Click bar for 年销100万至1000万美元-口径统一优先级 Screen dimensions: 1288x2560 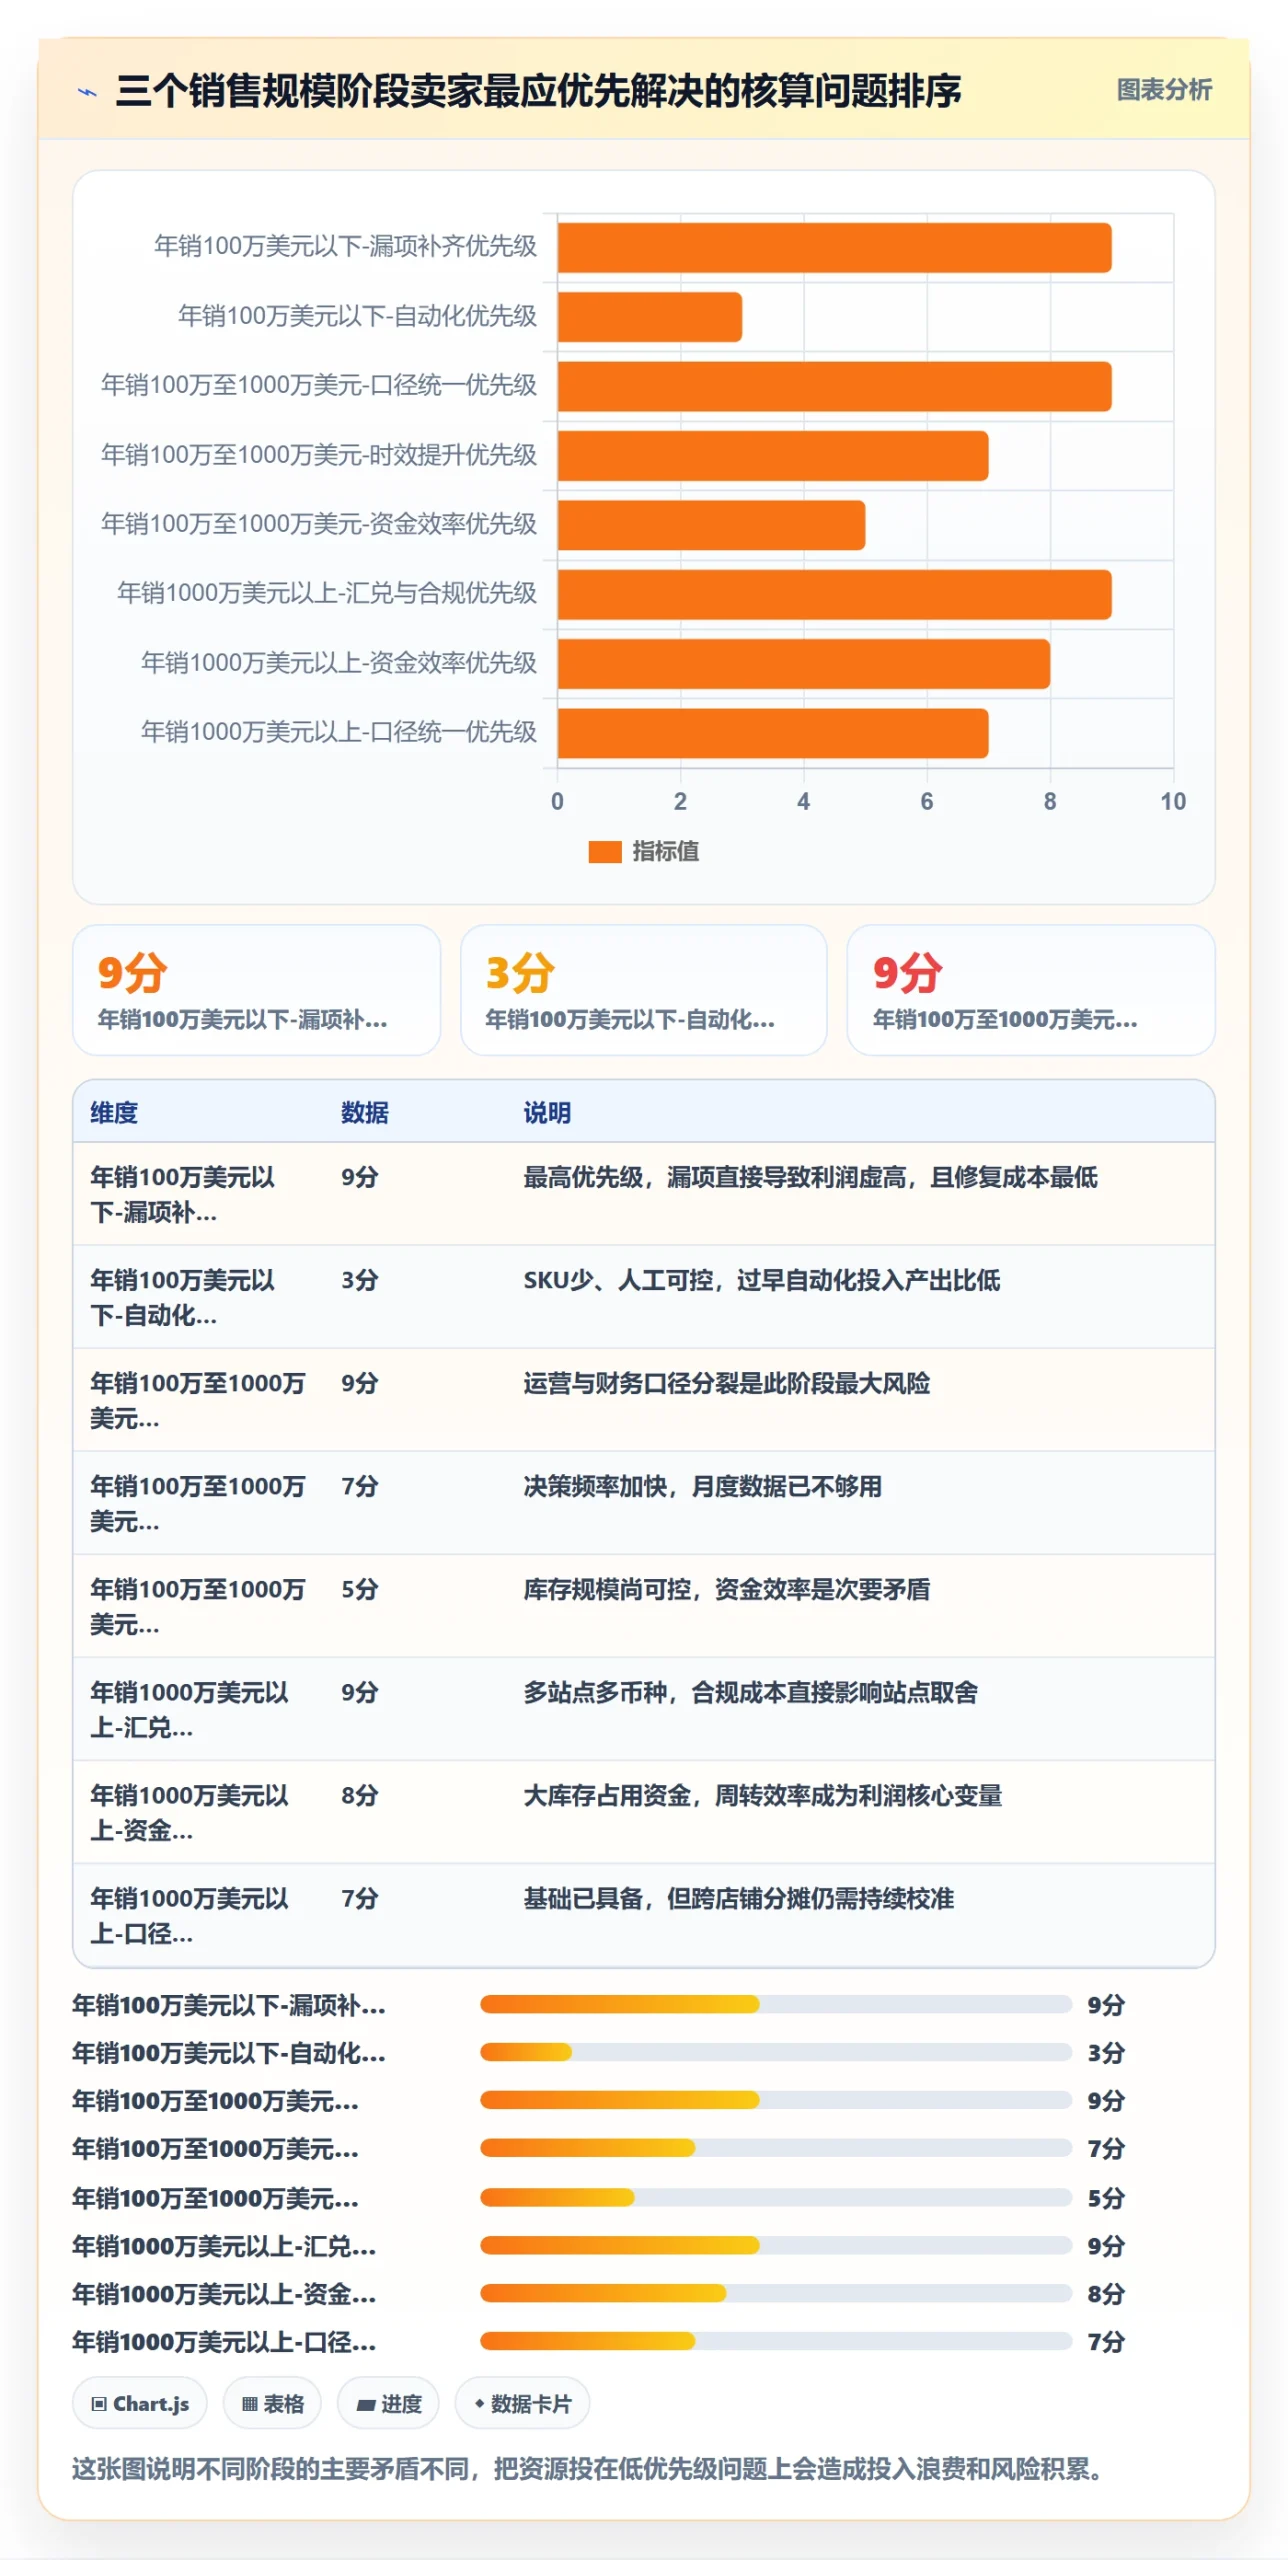tap(834, 386)
